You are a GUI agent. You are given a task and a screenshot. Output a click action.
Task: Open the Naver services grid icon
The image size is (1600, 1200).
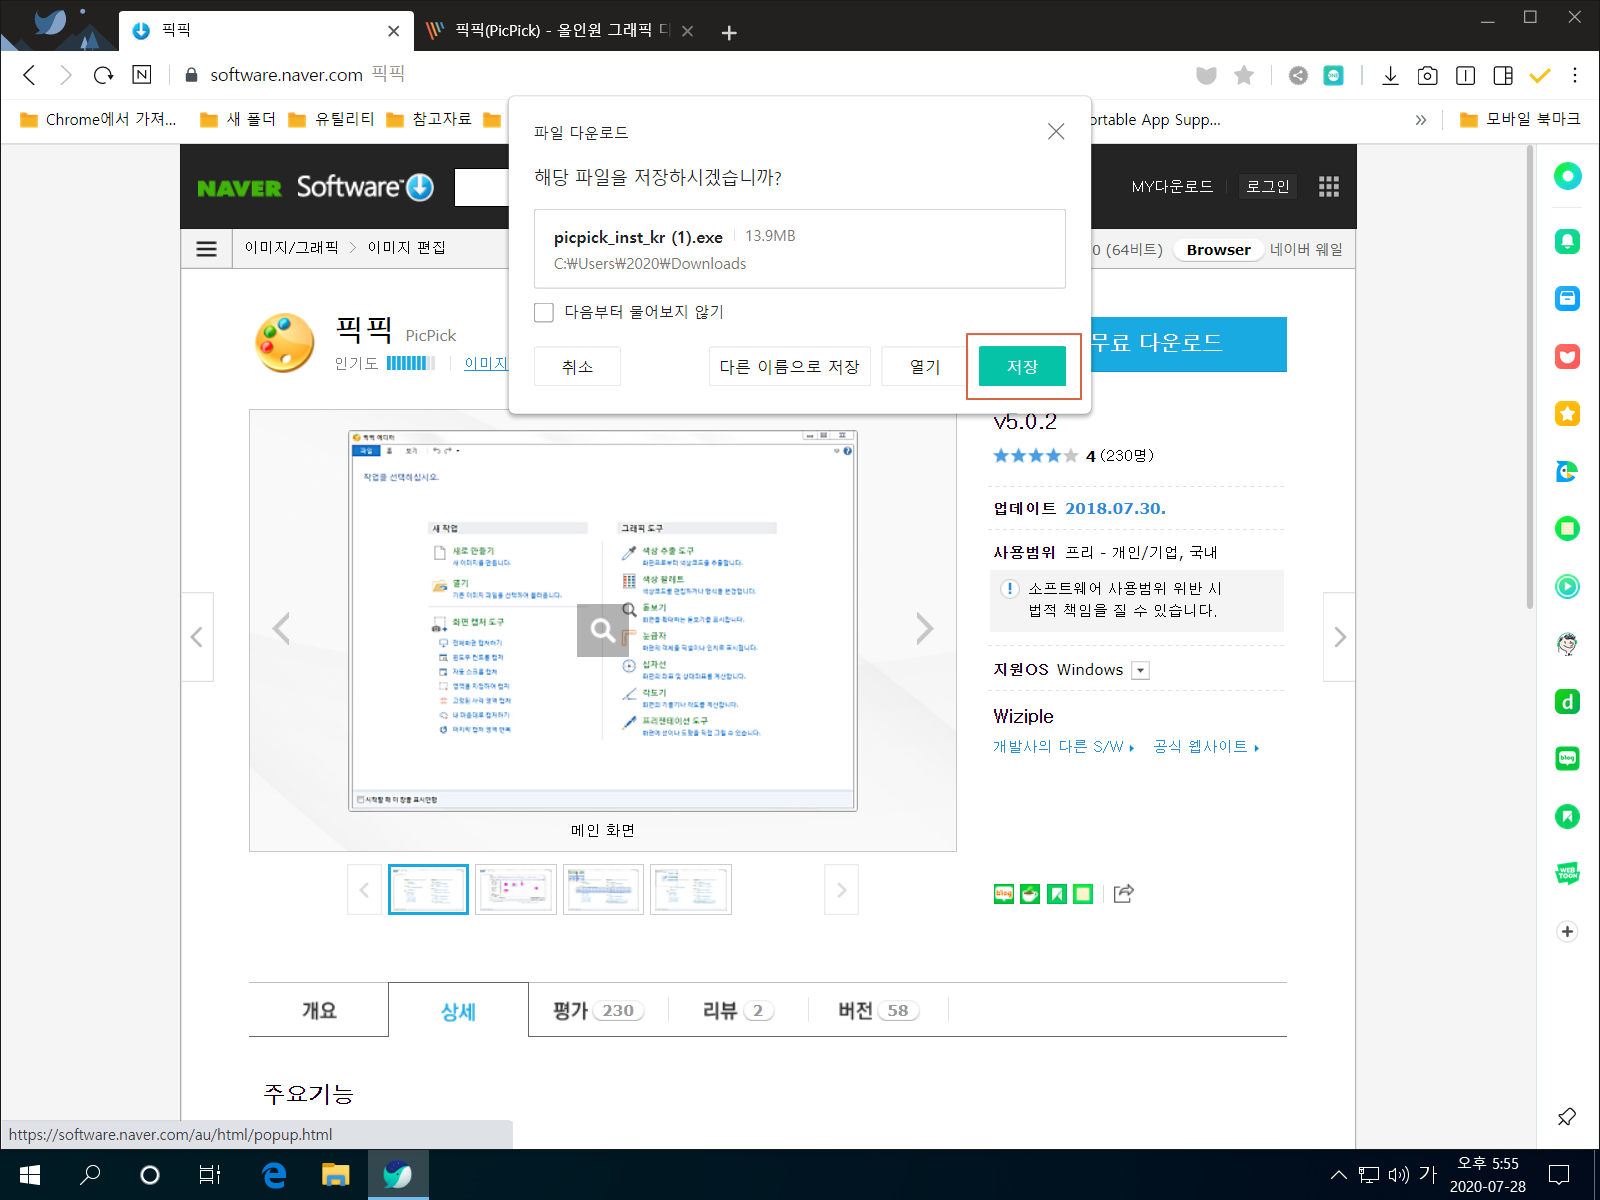(x=1329, y=187)
